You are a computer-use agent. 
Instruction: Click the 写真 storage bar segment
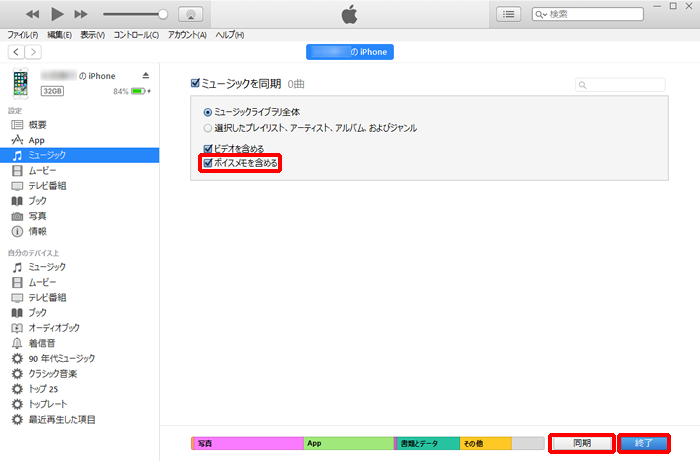(x=249, y=443)
